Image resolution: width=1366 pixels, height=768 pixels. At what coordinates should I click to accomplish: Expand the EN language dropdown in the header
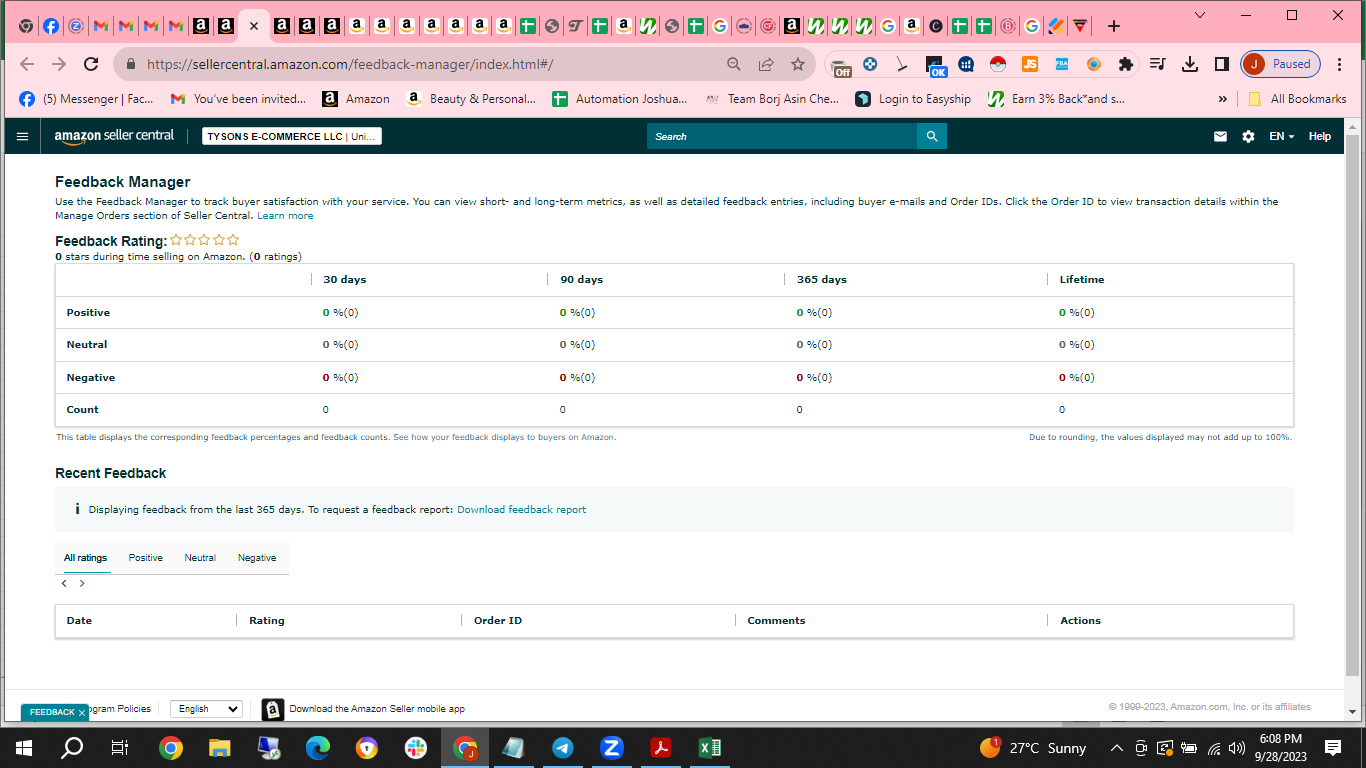click(x=1281, y=136)
